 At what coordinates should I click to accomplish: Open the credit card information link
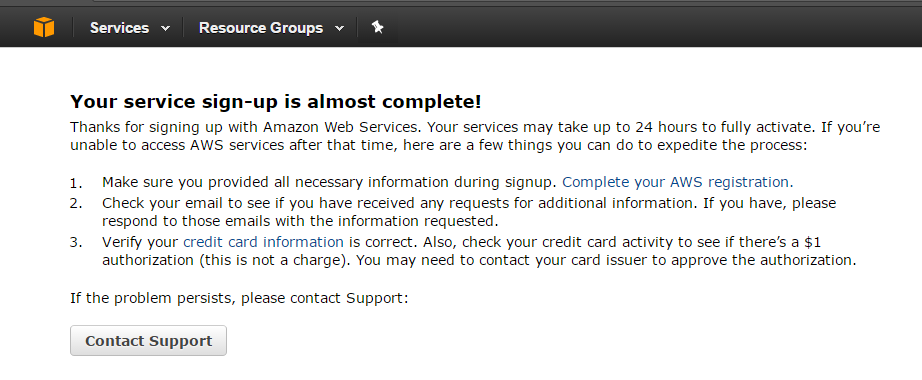pos(263,242)
